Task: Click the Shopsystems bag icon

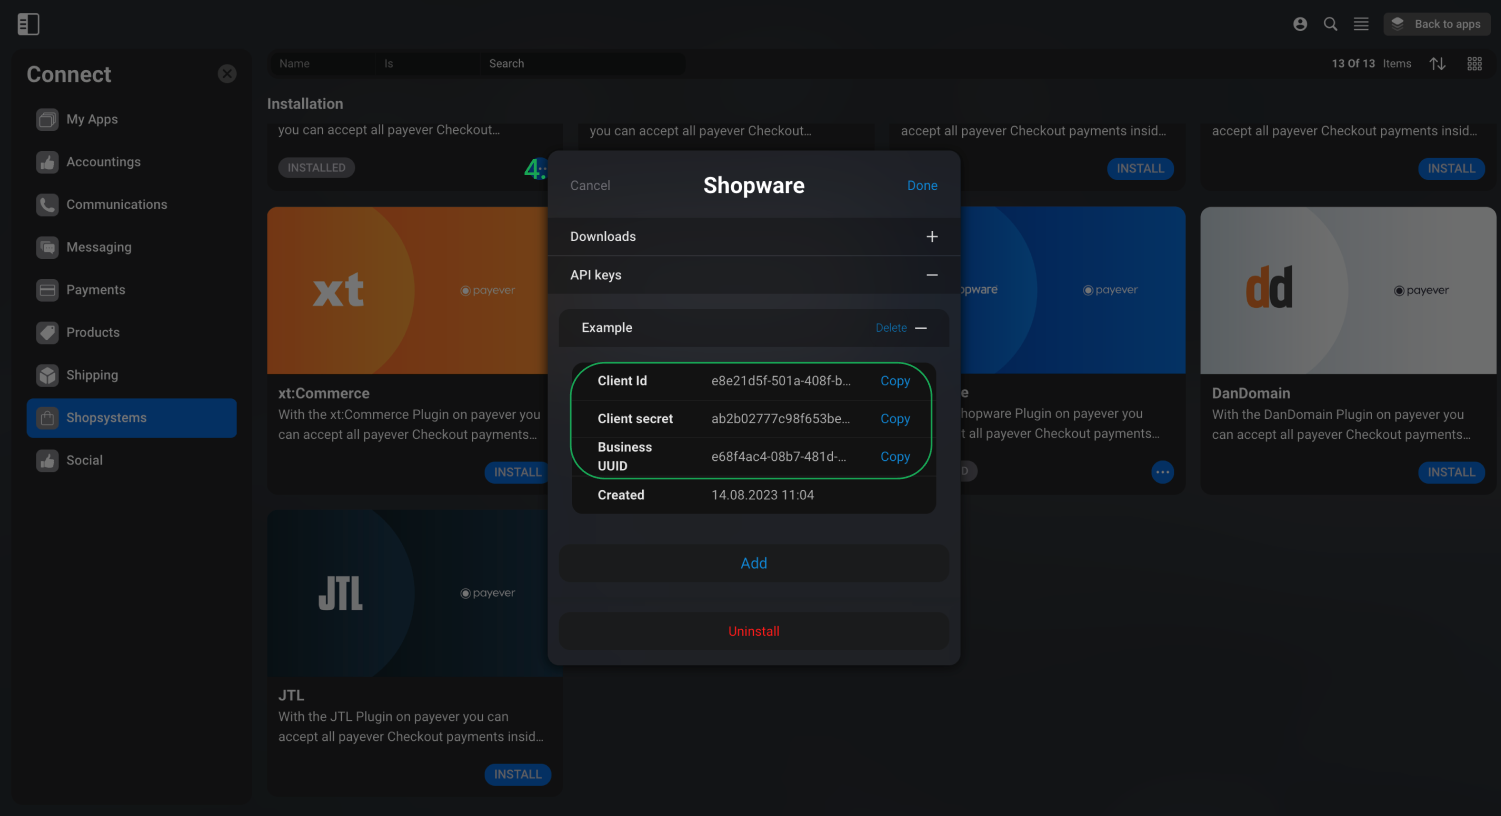Action: point(47,418)
